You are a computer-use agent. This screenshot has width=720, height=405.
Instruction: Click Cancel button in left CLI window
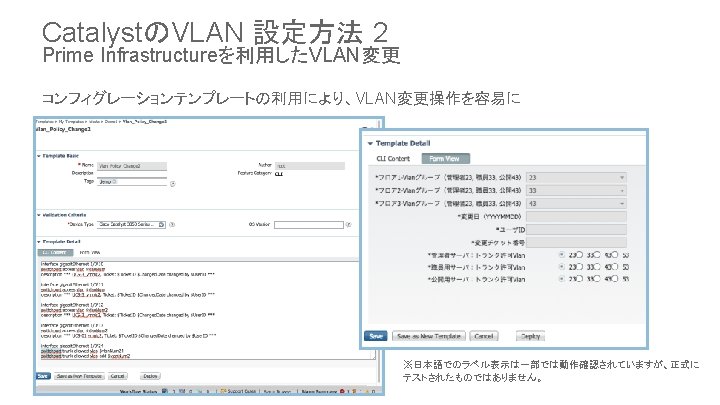pyautogui.click(x=118, y=376)
